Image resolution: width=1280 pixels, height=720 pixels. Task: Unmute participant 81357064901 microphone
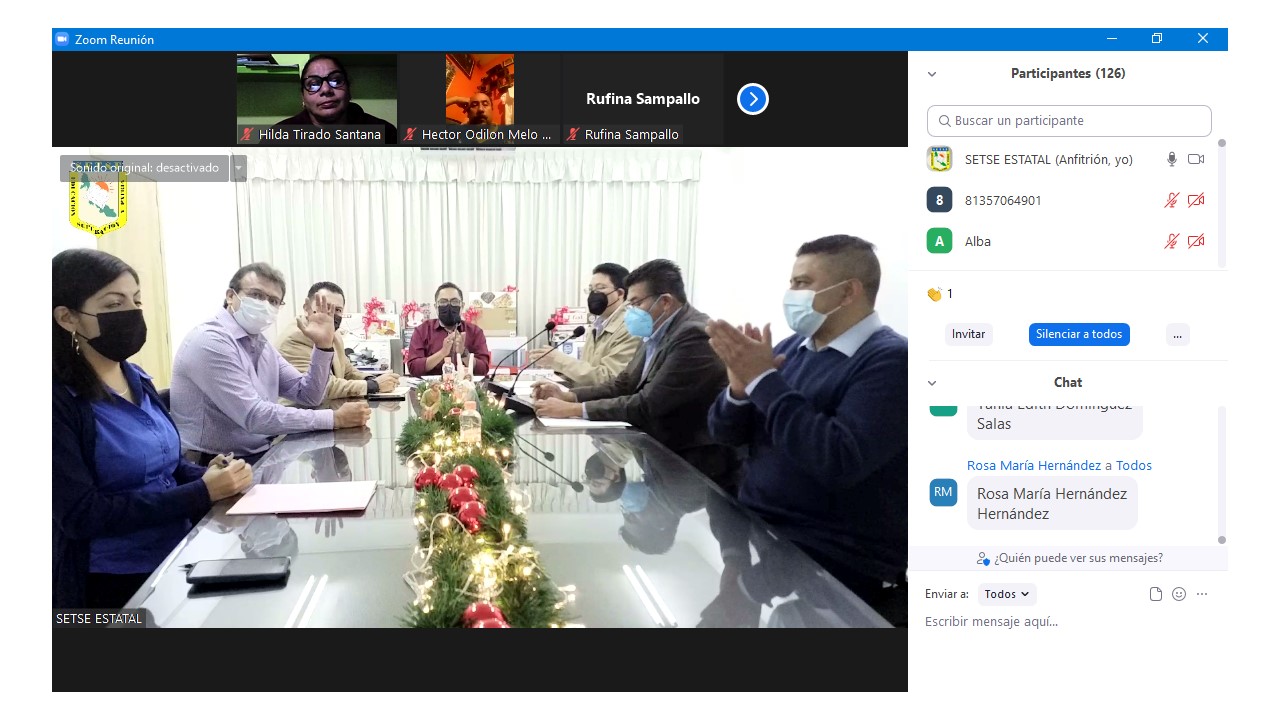pyautogui.click(x=1172, y=200)
